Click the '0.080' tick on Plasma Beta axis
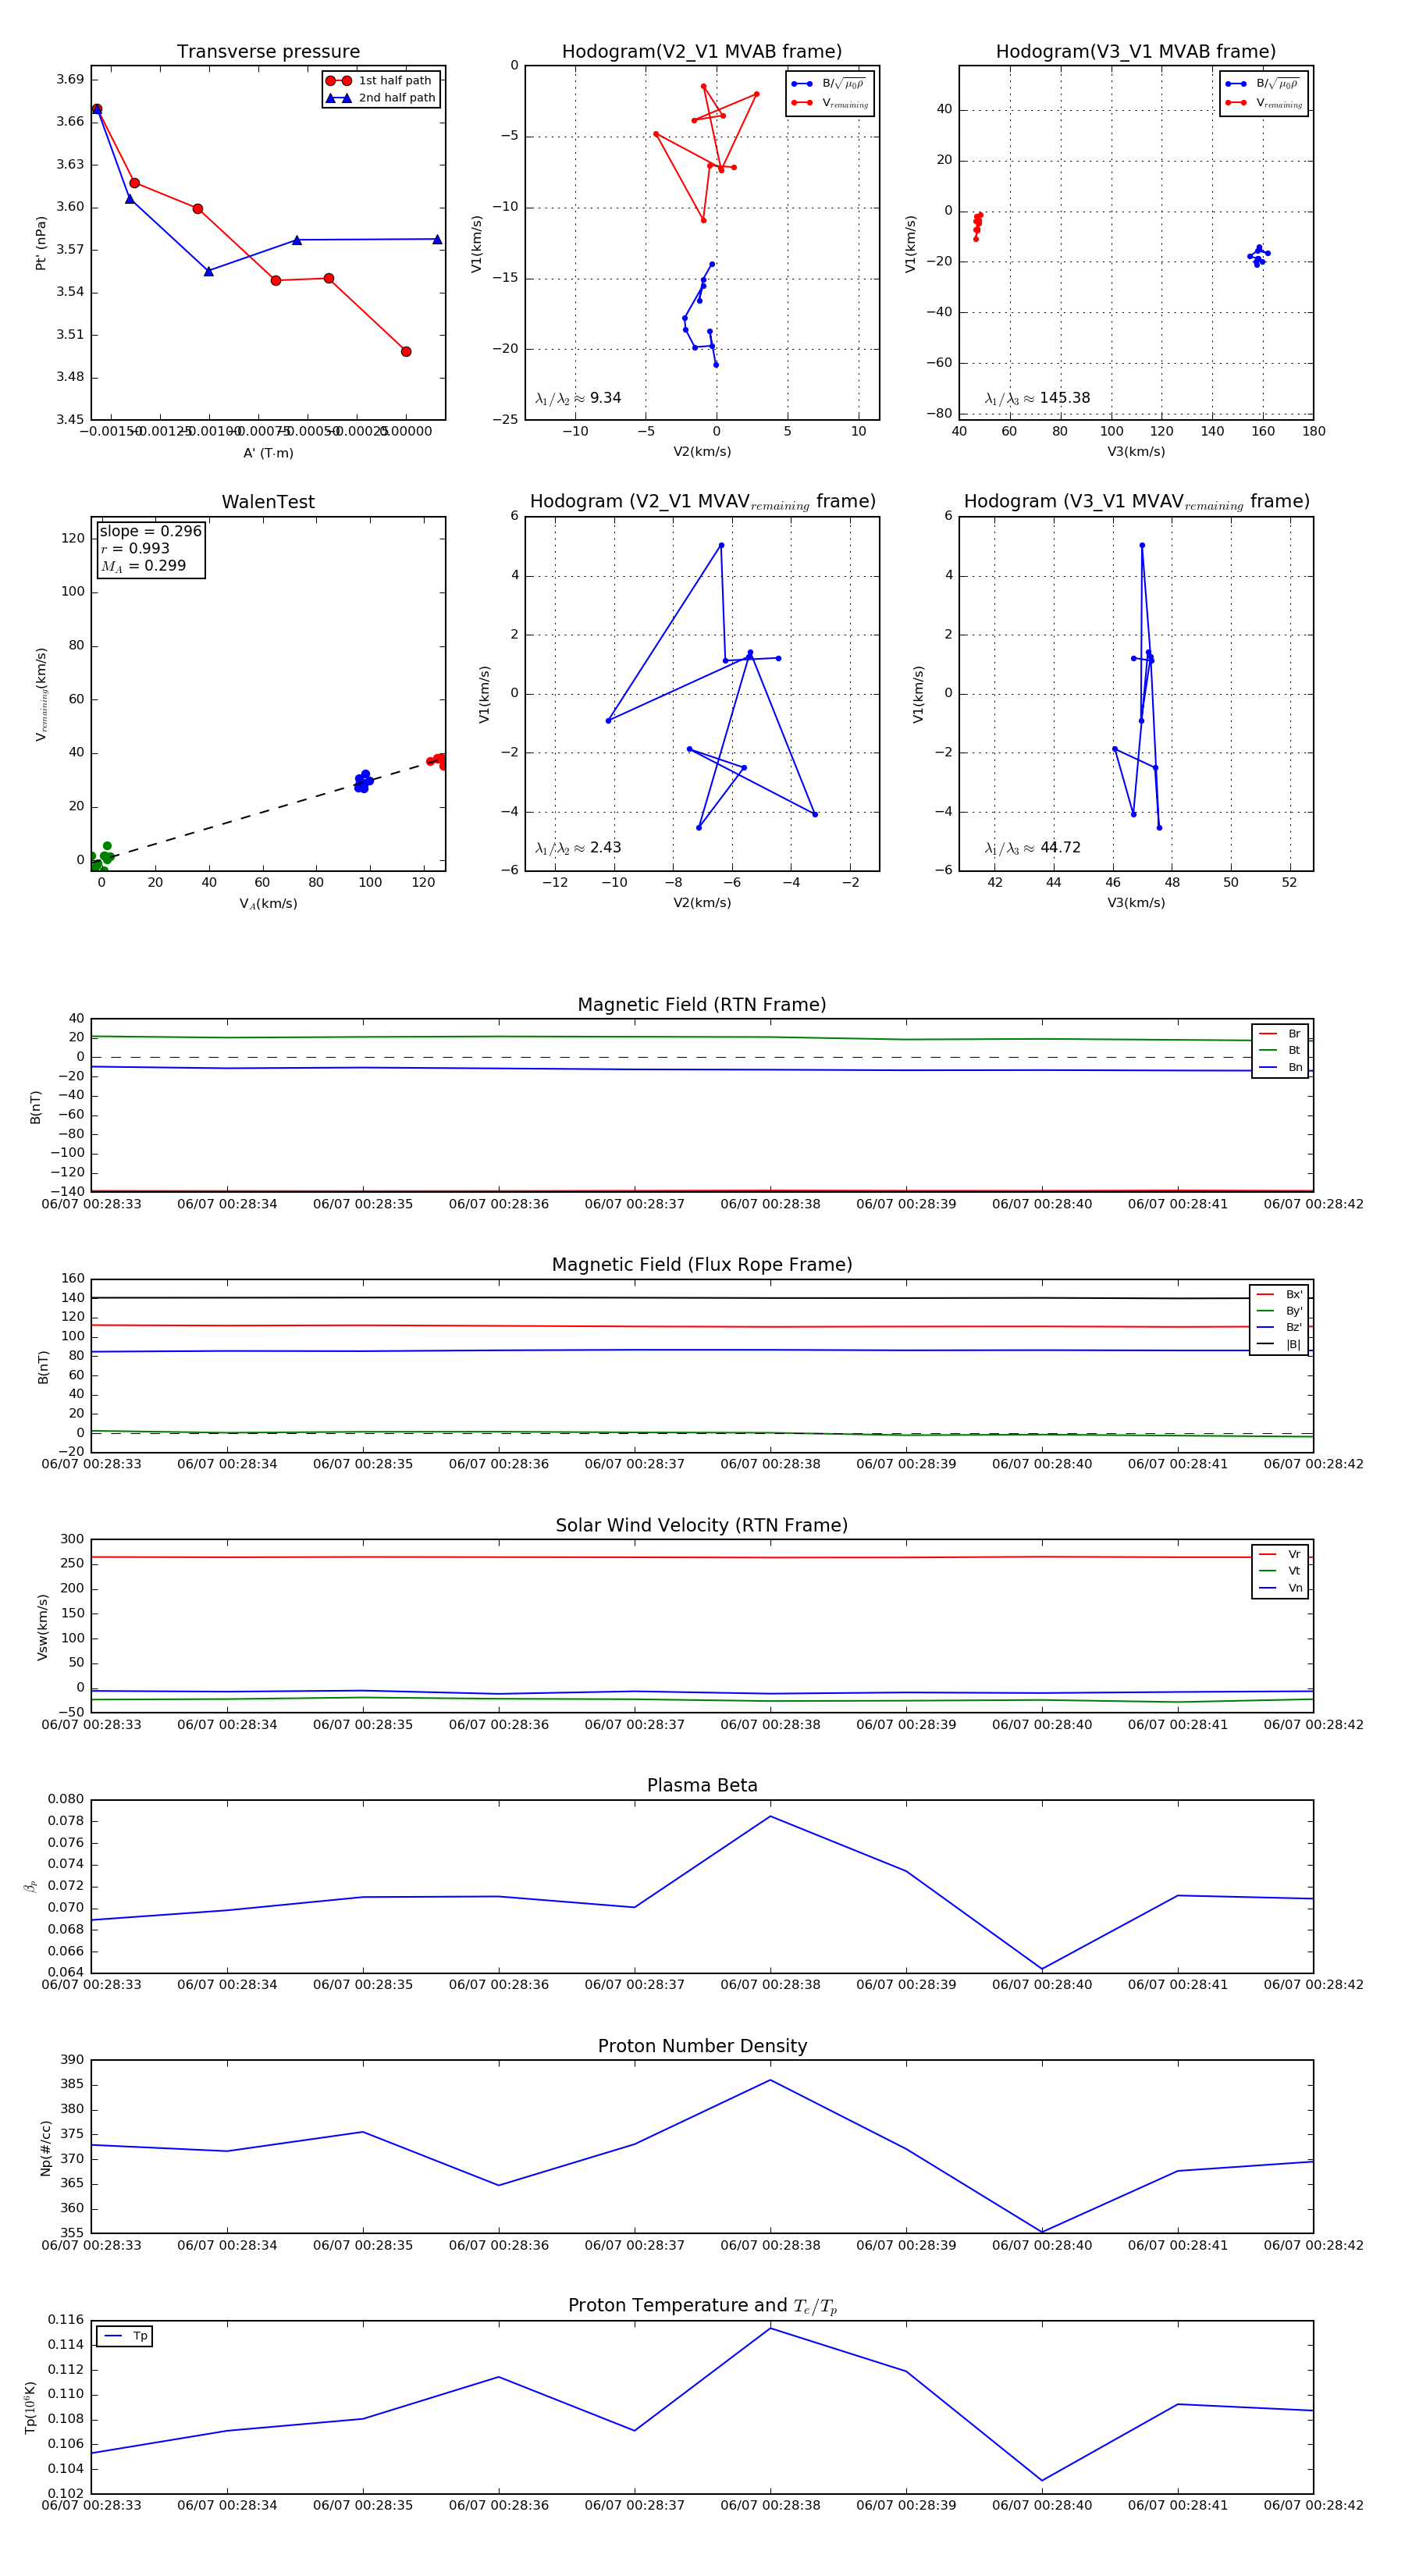The width and height of the screenshot is (1405, 2576). point(66,1799)
